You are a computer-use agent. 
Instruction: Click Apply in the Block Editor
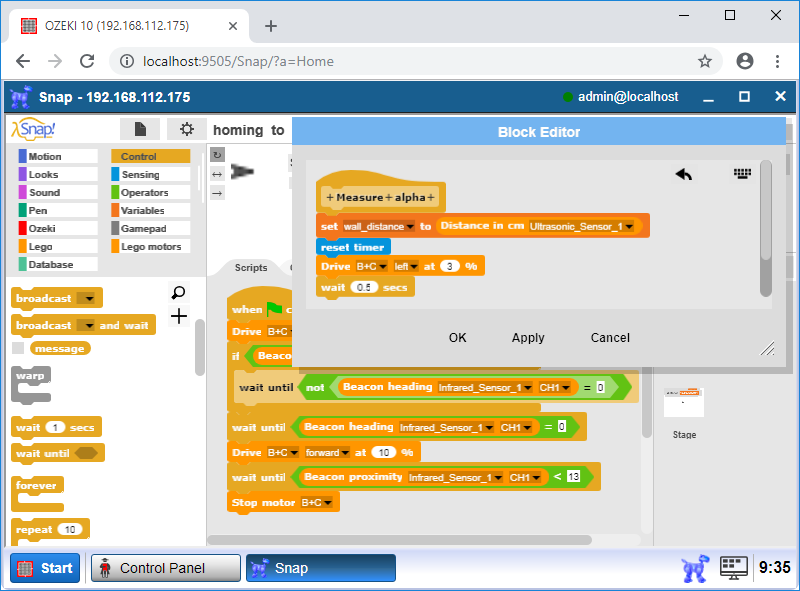(x=528, y=338)
